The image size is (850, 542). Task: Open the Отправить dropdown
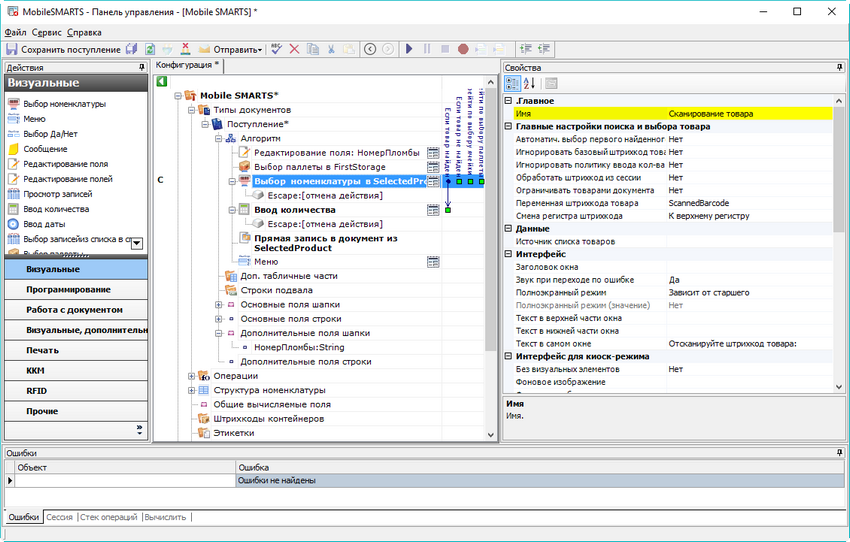click(231, 49)
